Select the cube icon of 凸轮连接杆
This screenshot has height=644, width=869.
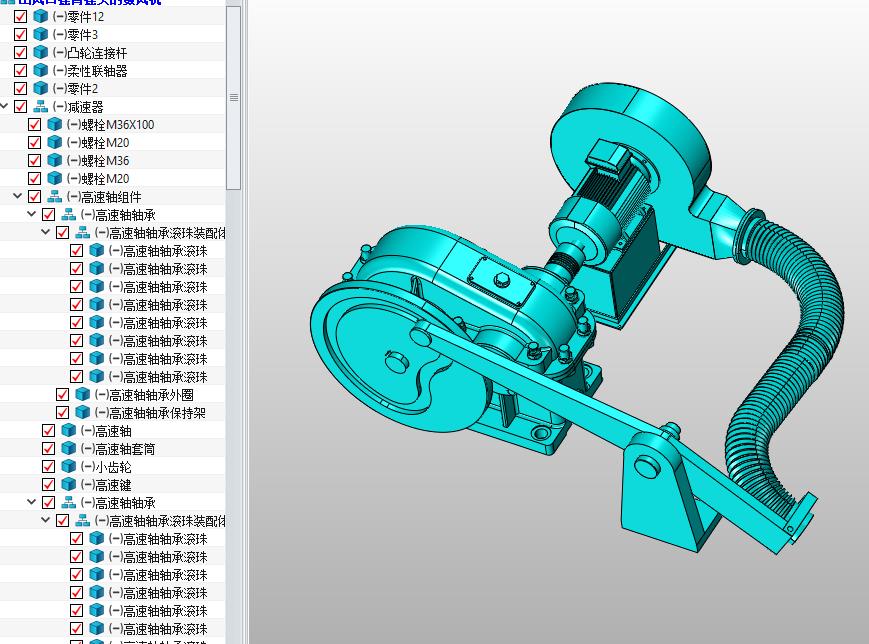click(40, 53)
